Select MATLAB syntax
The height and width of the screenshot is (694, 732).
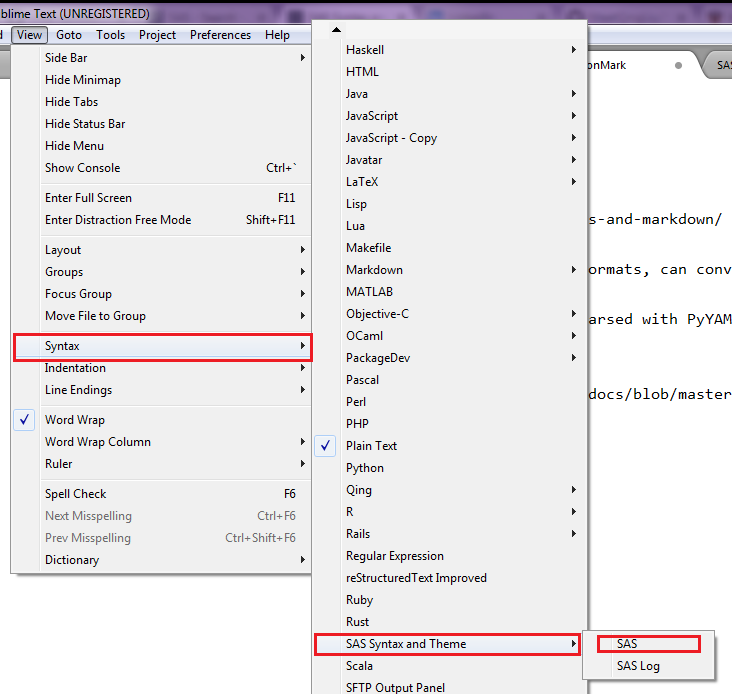[449, 292]
